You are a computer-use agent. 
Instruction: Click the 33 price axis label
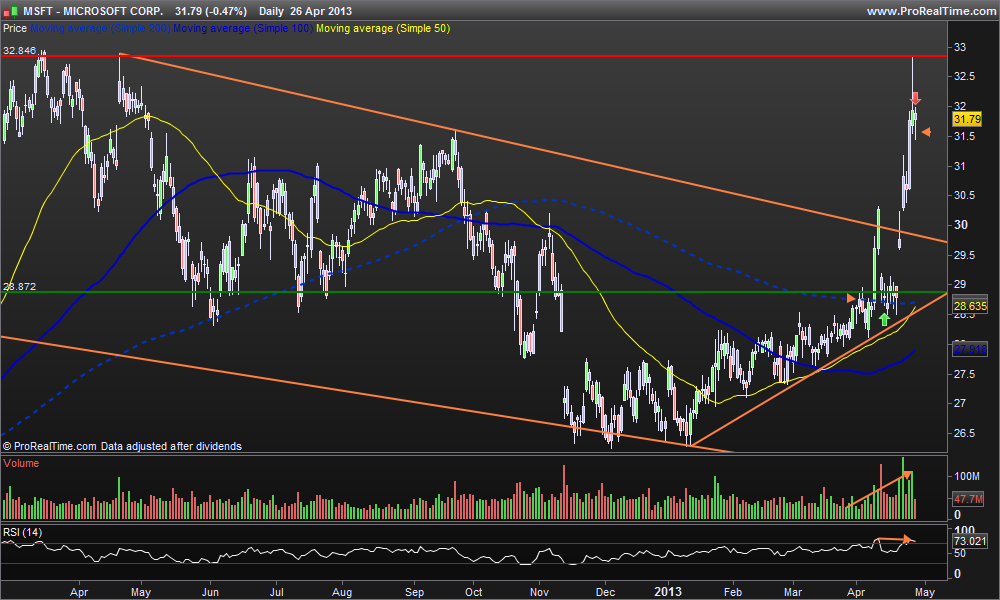click(960, 47)
